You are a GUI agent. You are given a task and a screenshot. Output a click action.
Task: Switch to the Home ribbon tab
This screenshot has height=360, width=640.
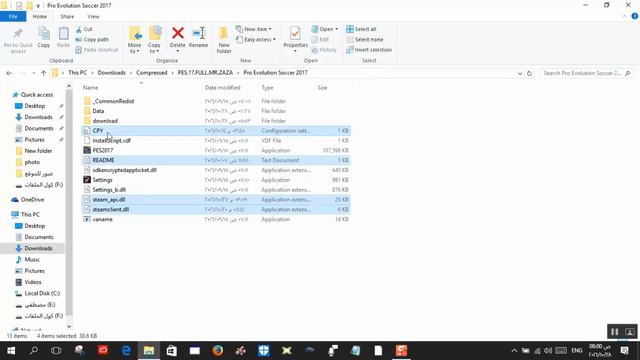(x=40, y=17)
